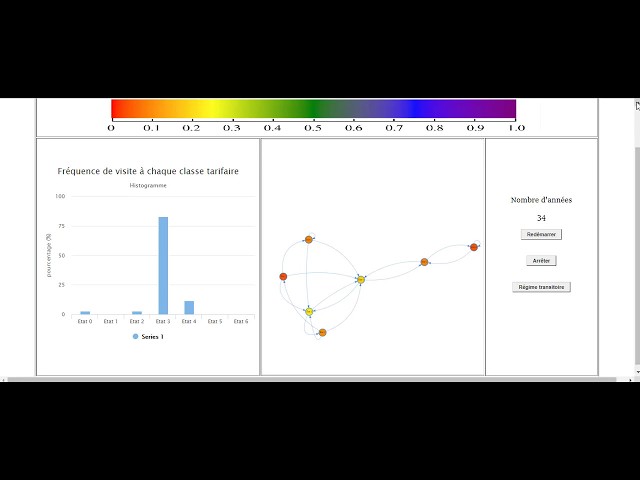
Task: Select the Etat 4 histogram bar
Action: coord(189,308)
